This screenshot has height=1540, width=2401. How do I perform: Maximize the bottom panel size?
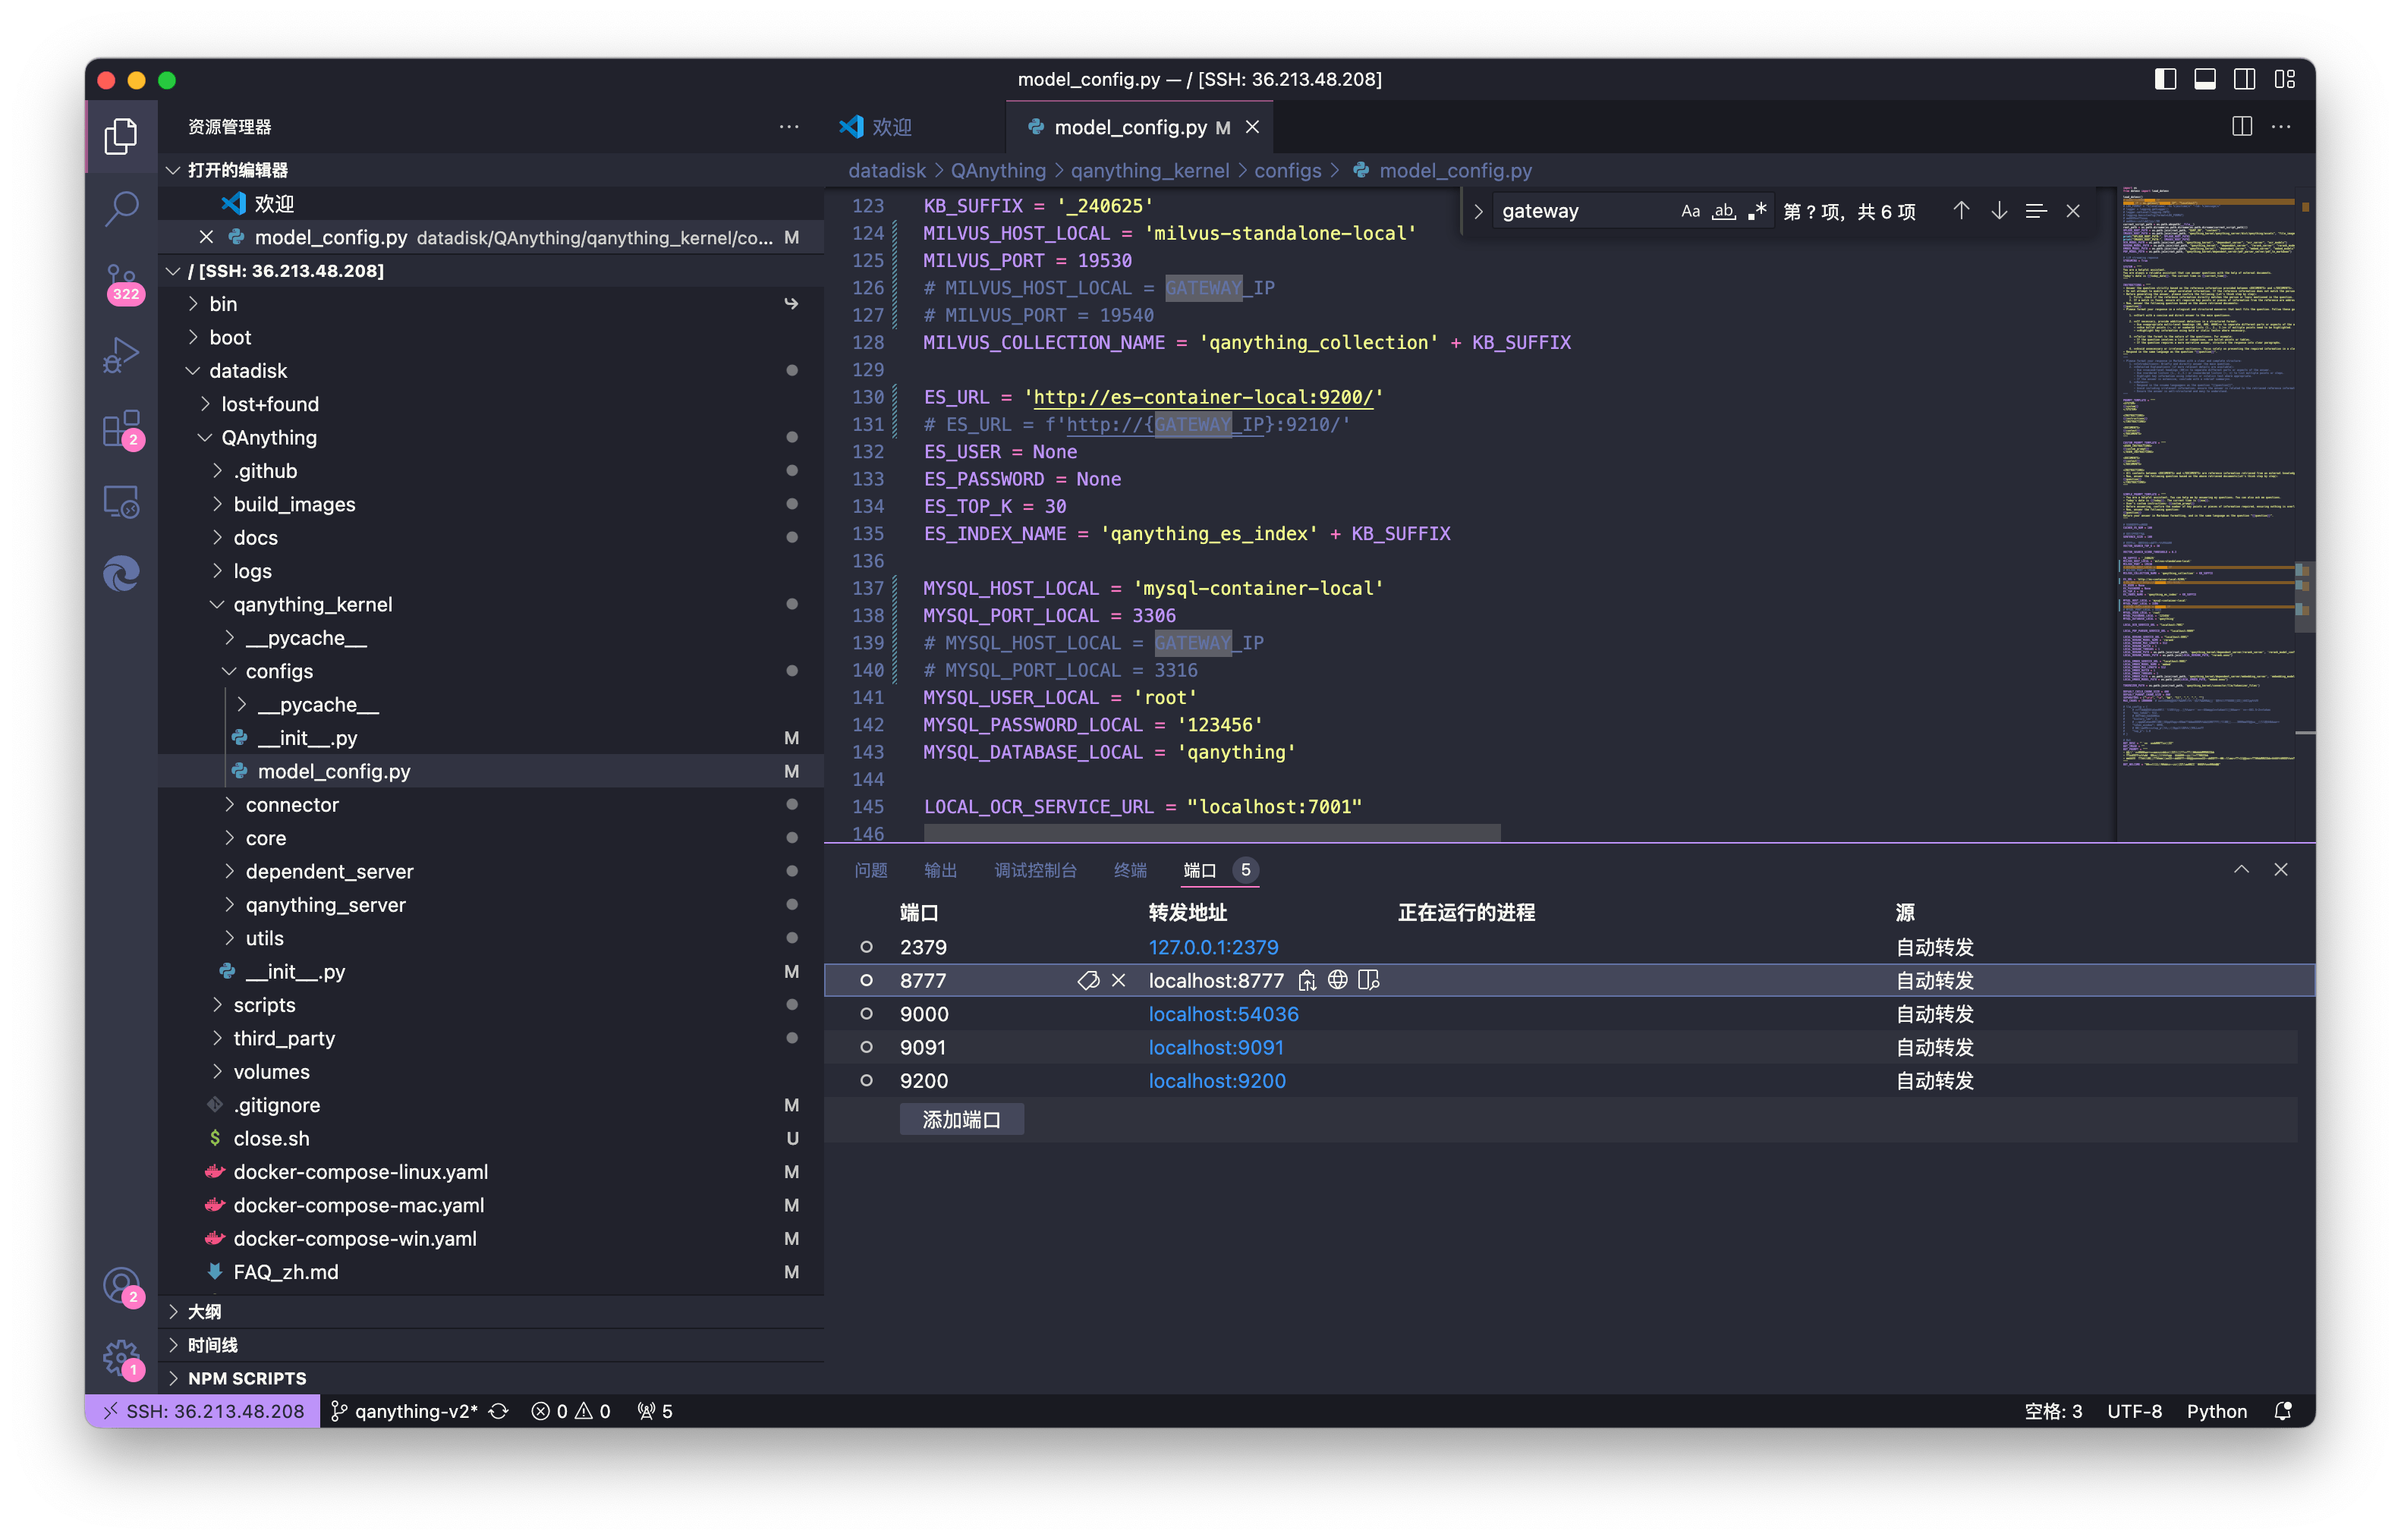tap(2241, 870)
